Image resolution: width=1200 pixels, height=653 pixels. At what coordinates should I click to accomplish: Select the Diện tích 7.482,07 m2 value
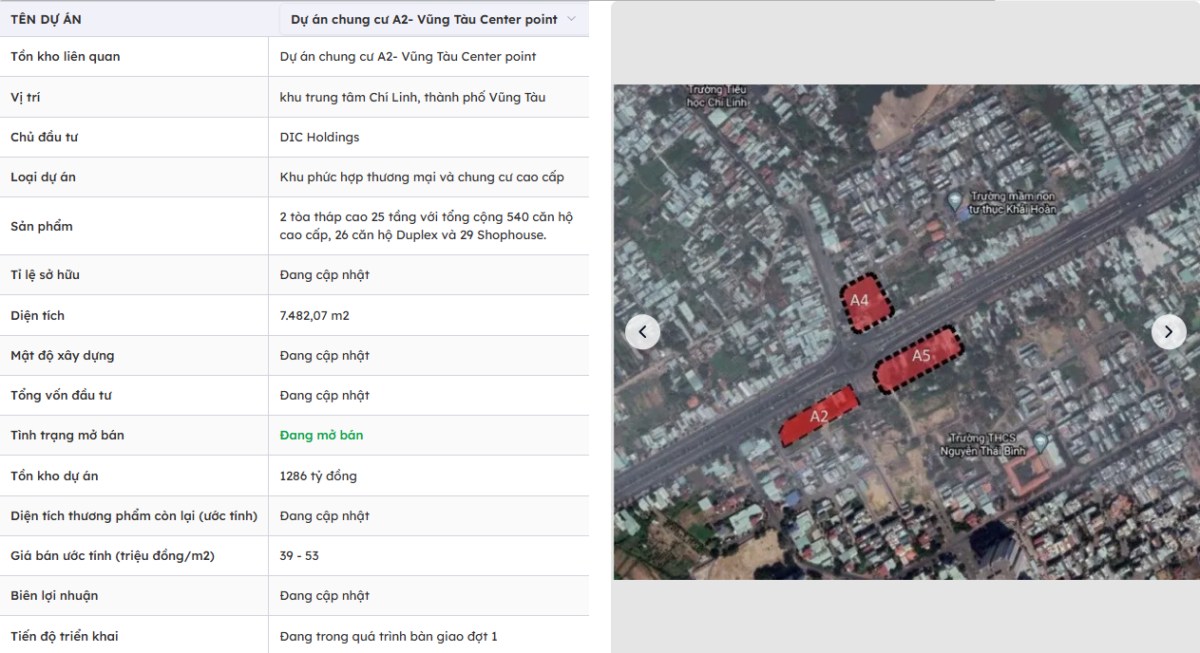pyautogui.click(x=315, y=316)
